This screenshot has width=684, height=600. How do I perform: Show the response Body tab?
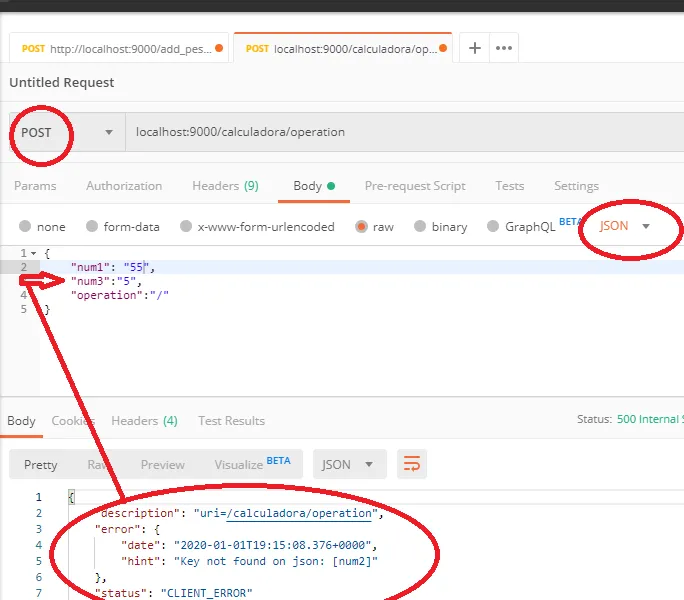pos(21,421)
